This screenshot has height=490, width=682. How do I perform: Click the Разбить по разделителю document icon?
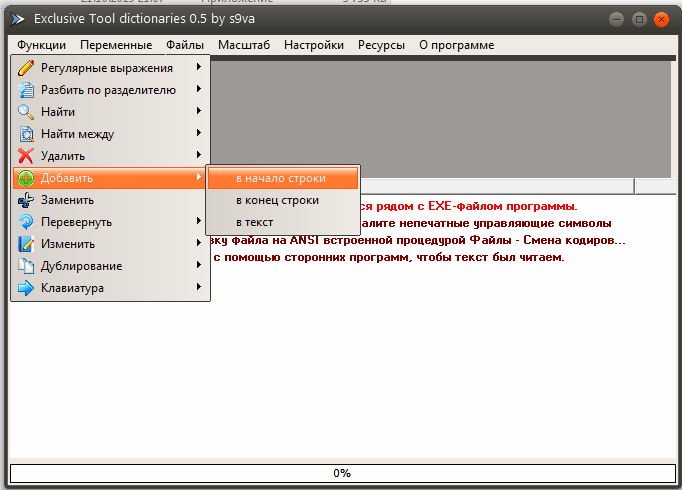coord(26,90)
